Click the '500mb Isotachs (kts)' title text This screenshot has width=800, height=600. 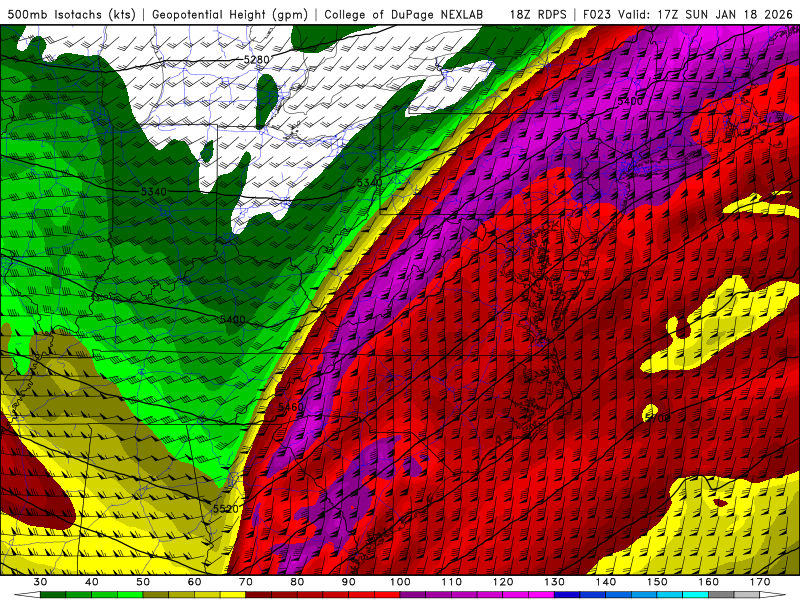[x=71, y=15]
